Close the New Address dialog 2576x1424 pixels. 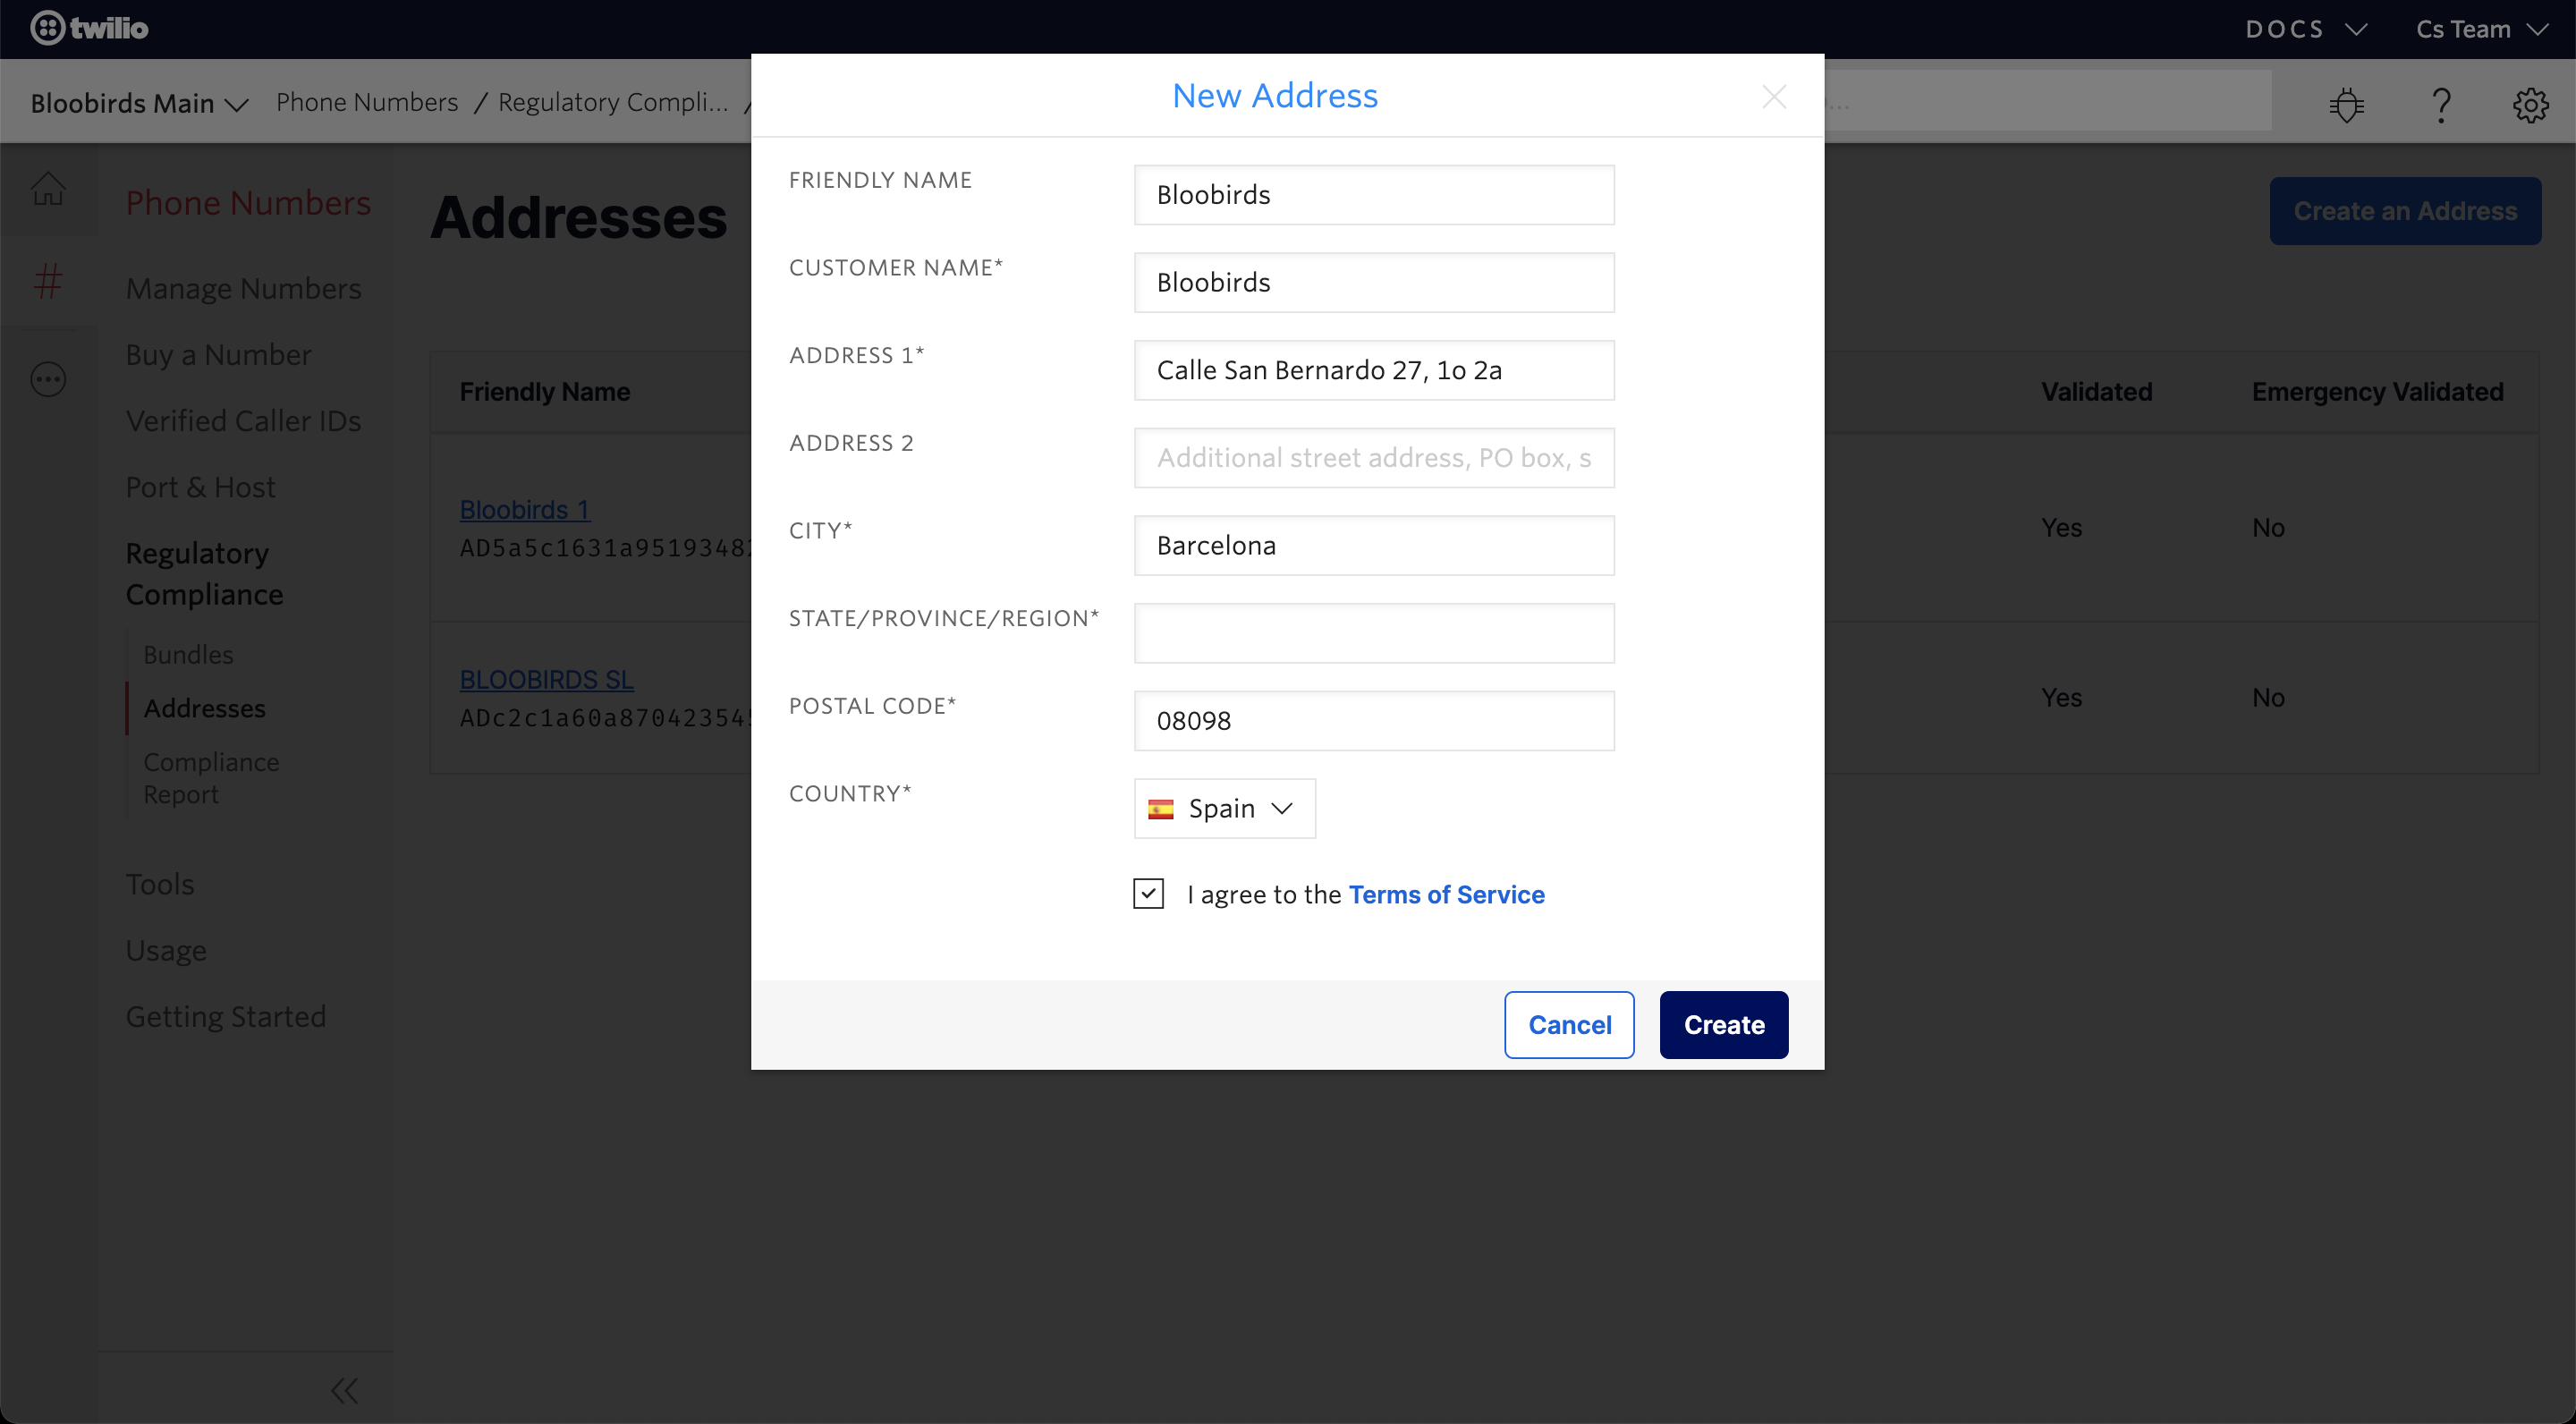click(x=1774, y=97)
